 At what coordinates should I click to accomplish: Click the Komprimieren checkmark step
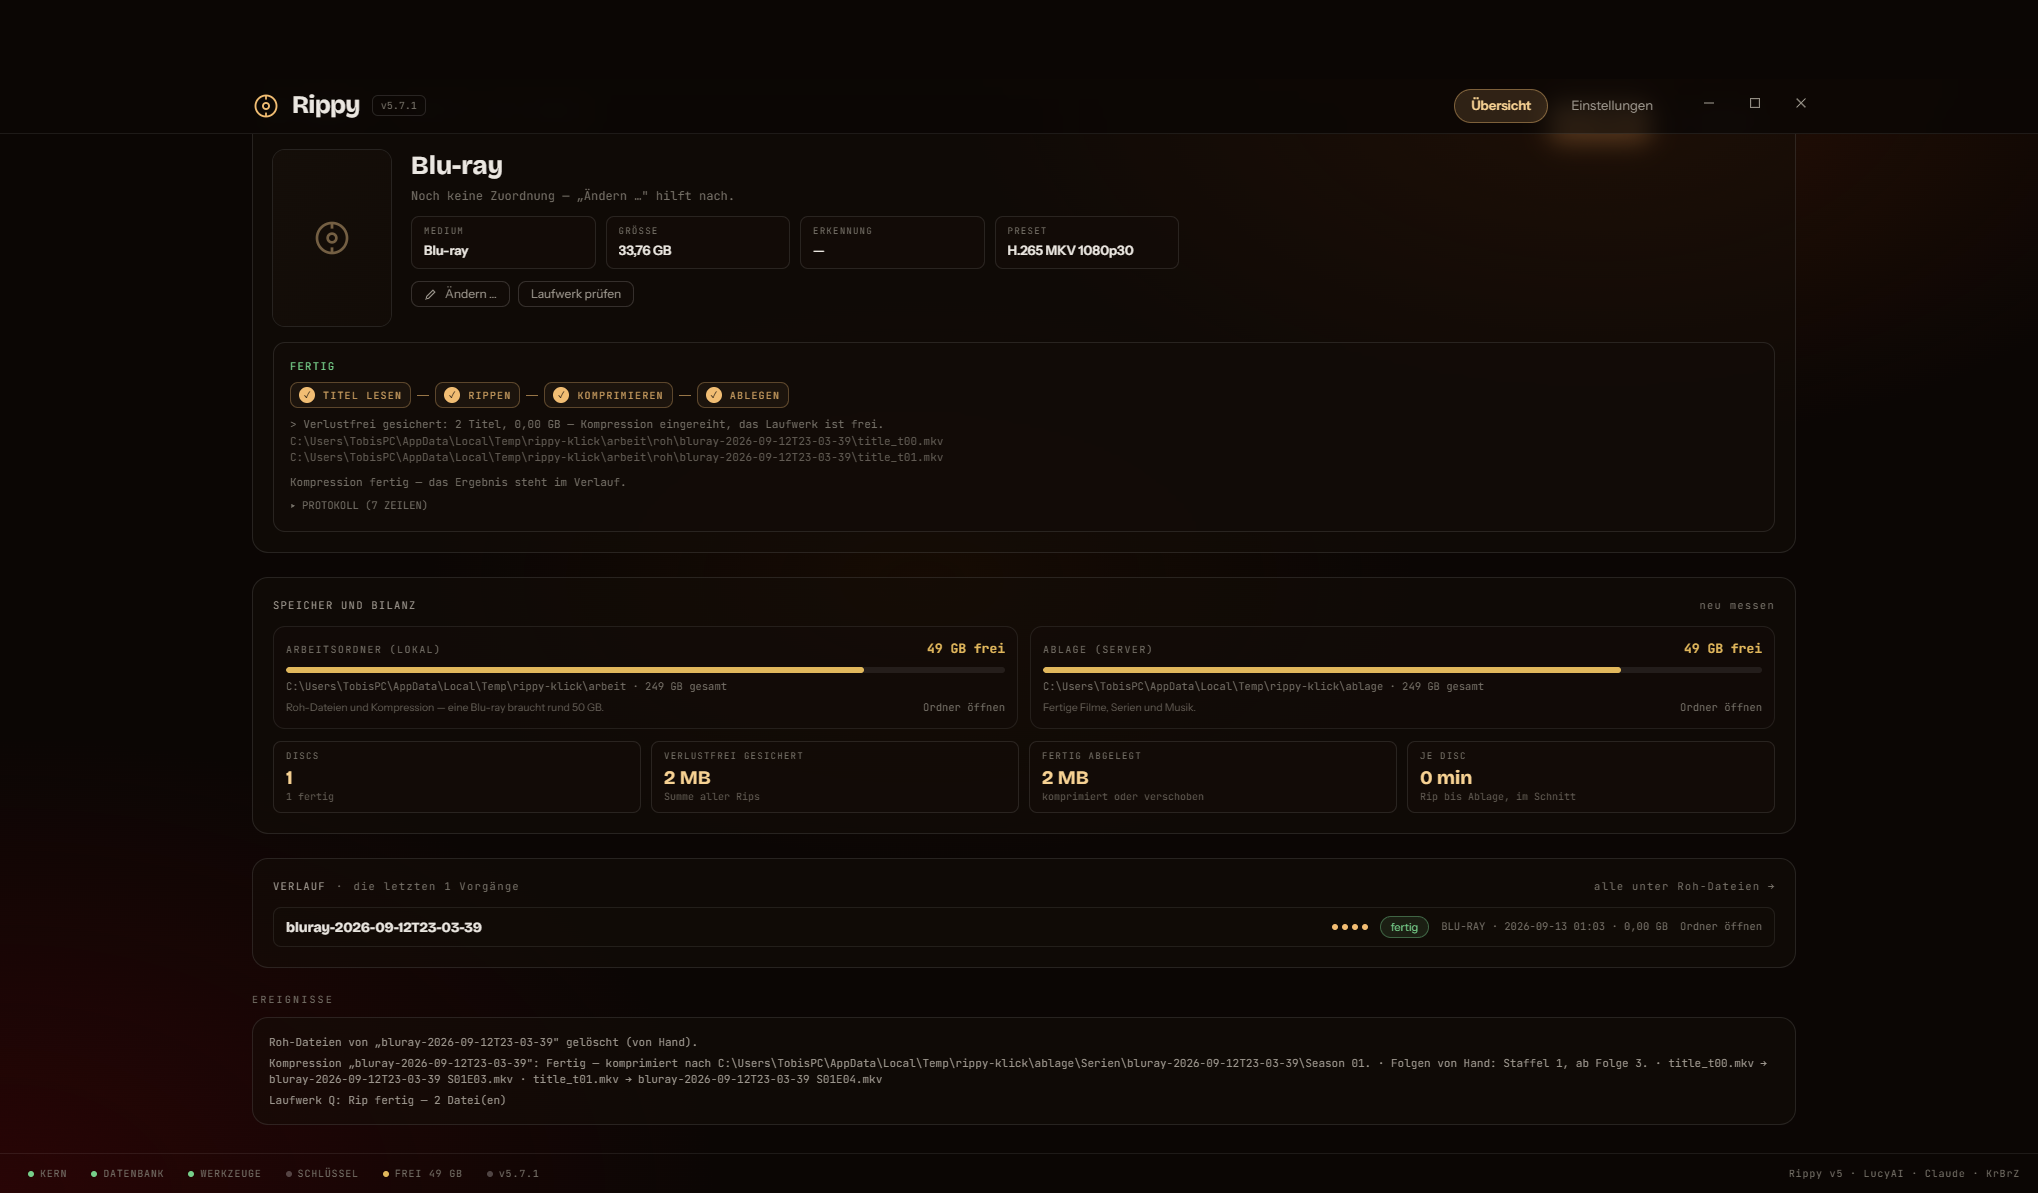[608, 395]
